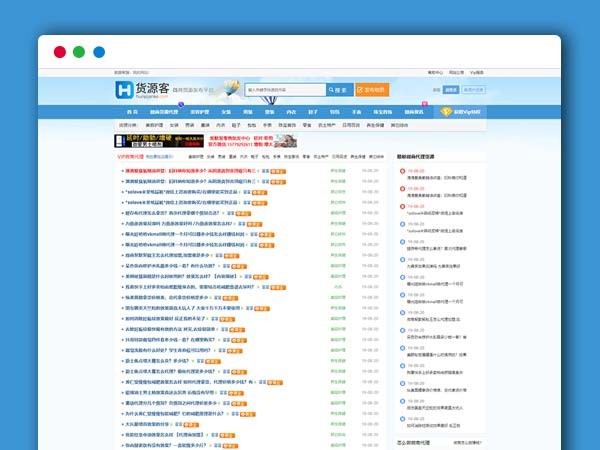Click the orange publish button beside search

(371, 89)
